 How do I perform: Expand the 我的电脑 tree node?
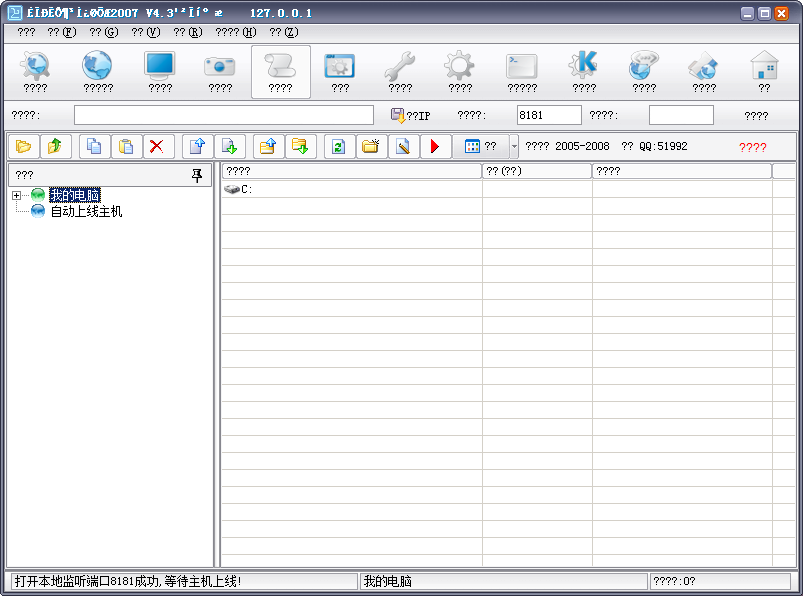tap(17, 195)
